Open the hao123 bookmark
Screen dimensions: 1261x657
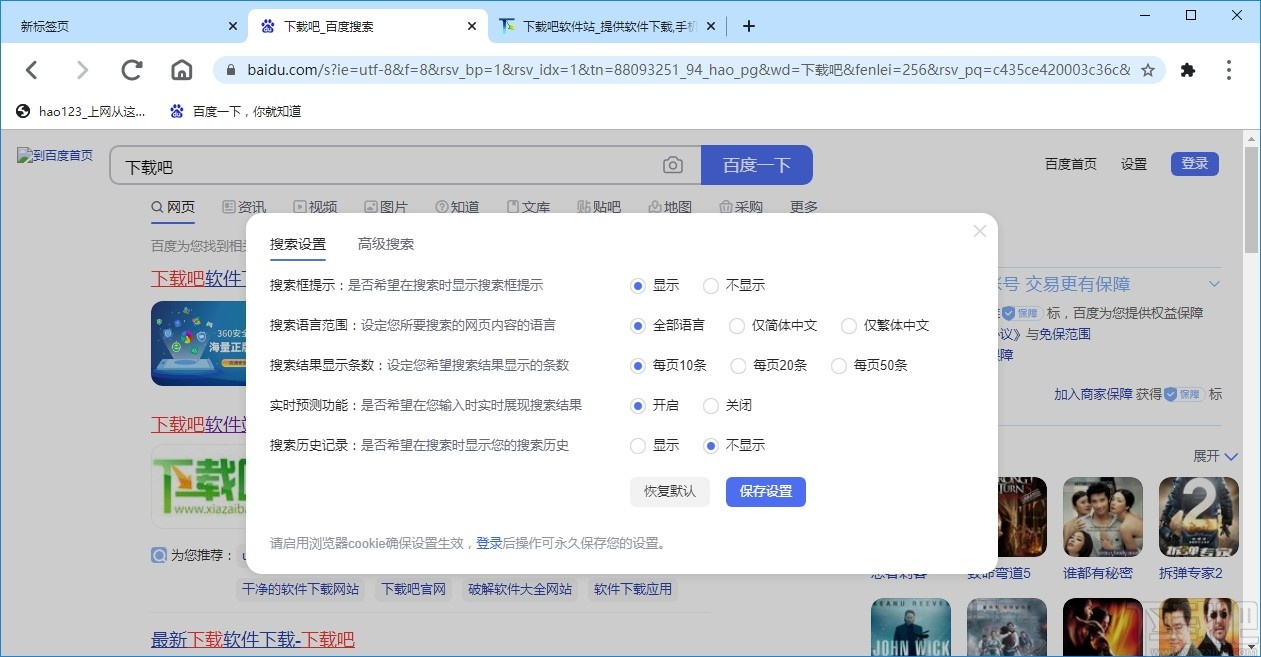tap(80, 111)
